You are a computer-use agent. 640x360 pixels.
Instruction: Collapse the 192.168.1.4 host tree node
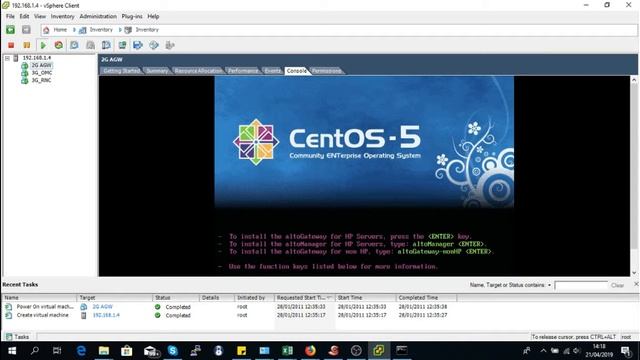click(x=7, y=58)
